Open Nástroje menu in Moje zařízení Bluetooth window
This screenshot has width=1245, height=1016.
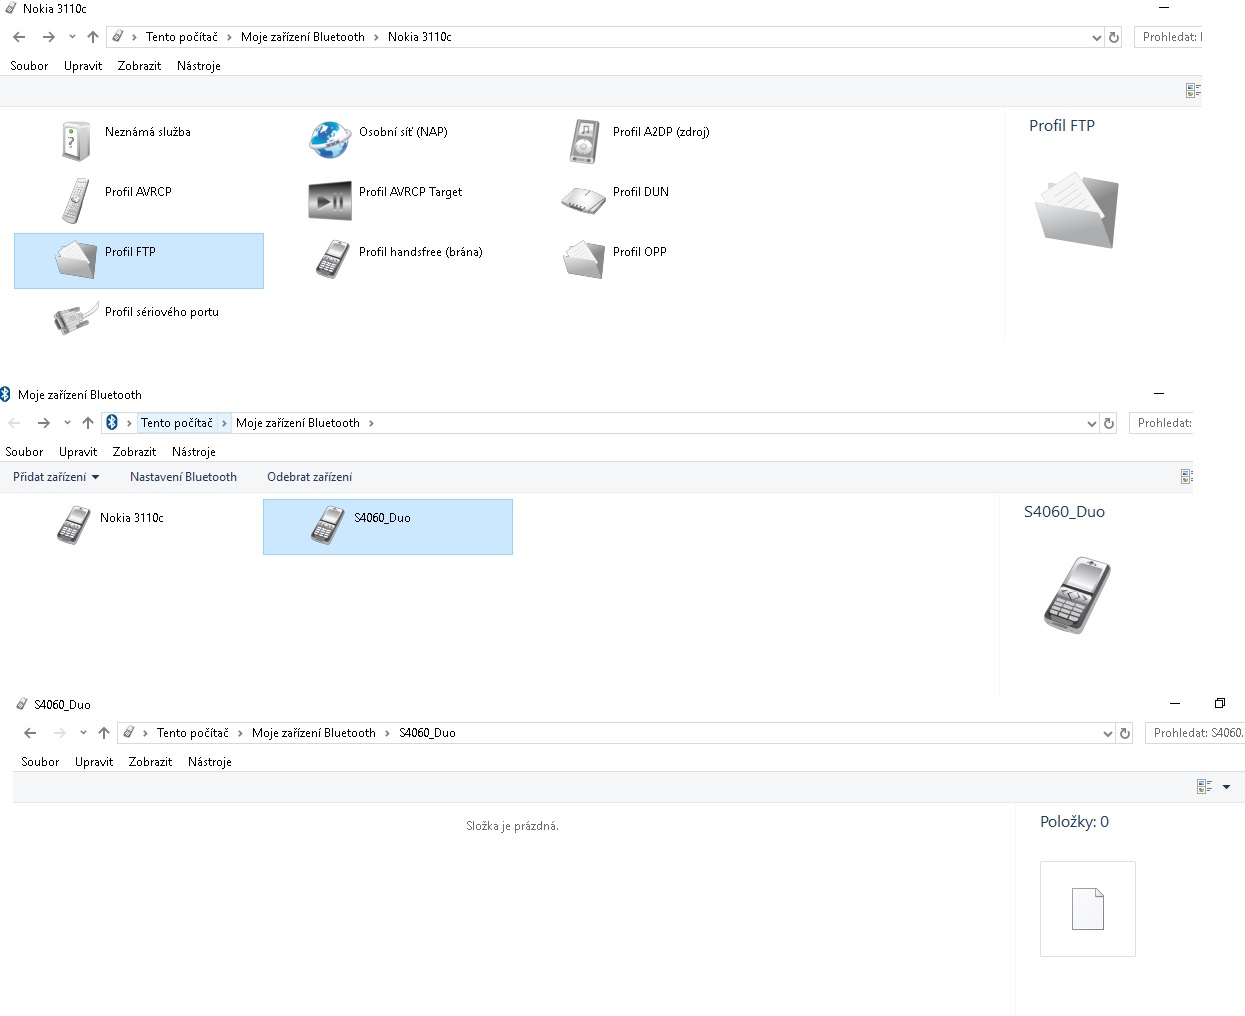pyautogui.click(x=194, y=452)
